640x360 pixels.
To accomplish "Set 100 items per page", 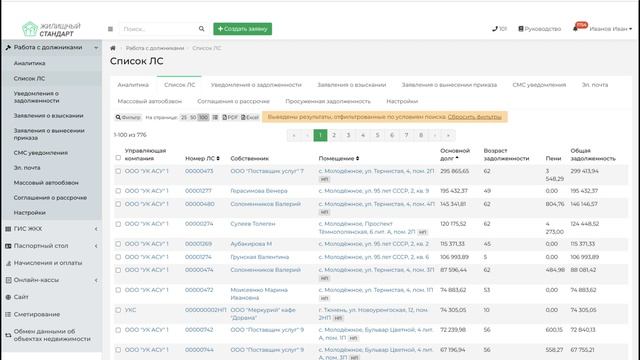I will click(203, 117).
